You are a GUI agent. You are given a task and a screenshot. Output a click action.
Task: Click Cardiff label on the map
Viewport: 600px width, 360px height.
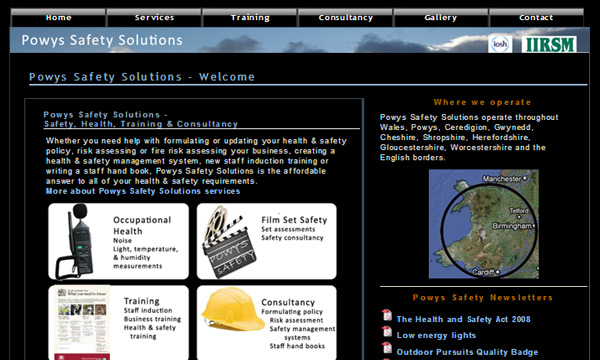click(x=483, y=272)
